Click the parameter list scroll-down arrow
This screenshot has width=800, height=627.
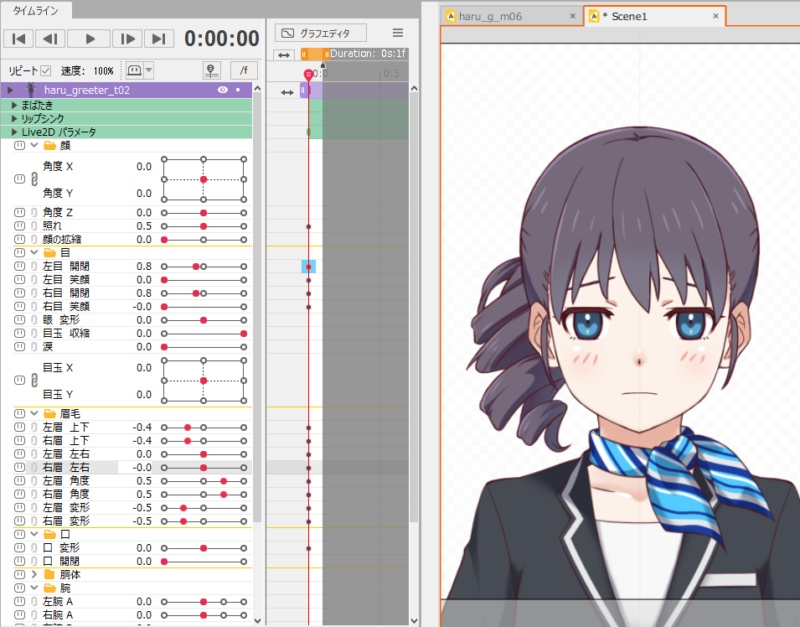click(x=258, y=620)
